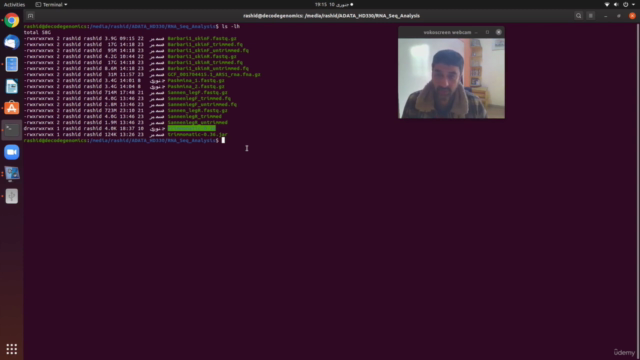Click the GCF rna.fna.gz file name

(214, 75)
